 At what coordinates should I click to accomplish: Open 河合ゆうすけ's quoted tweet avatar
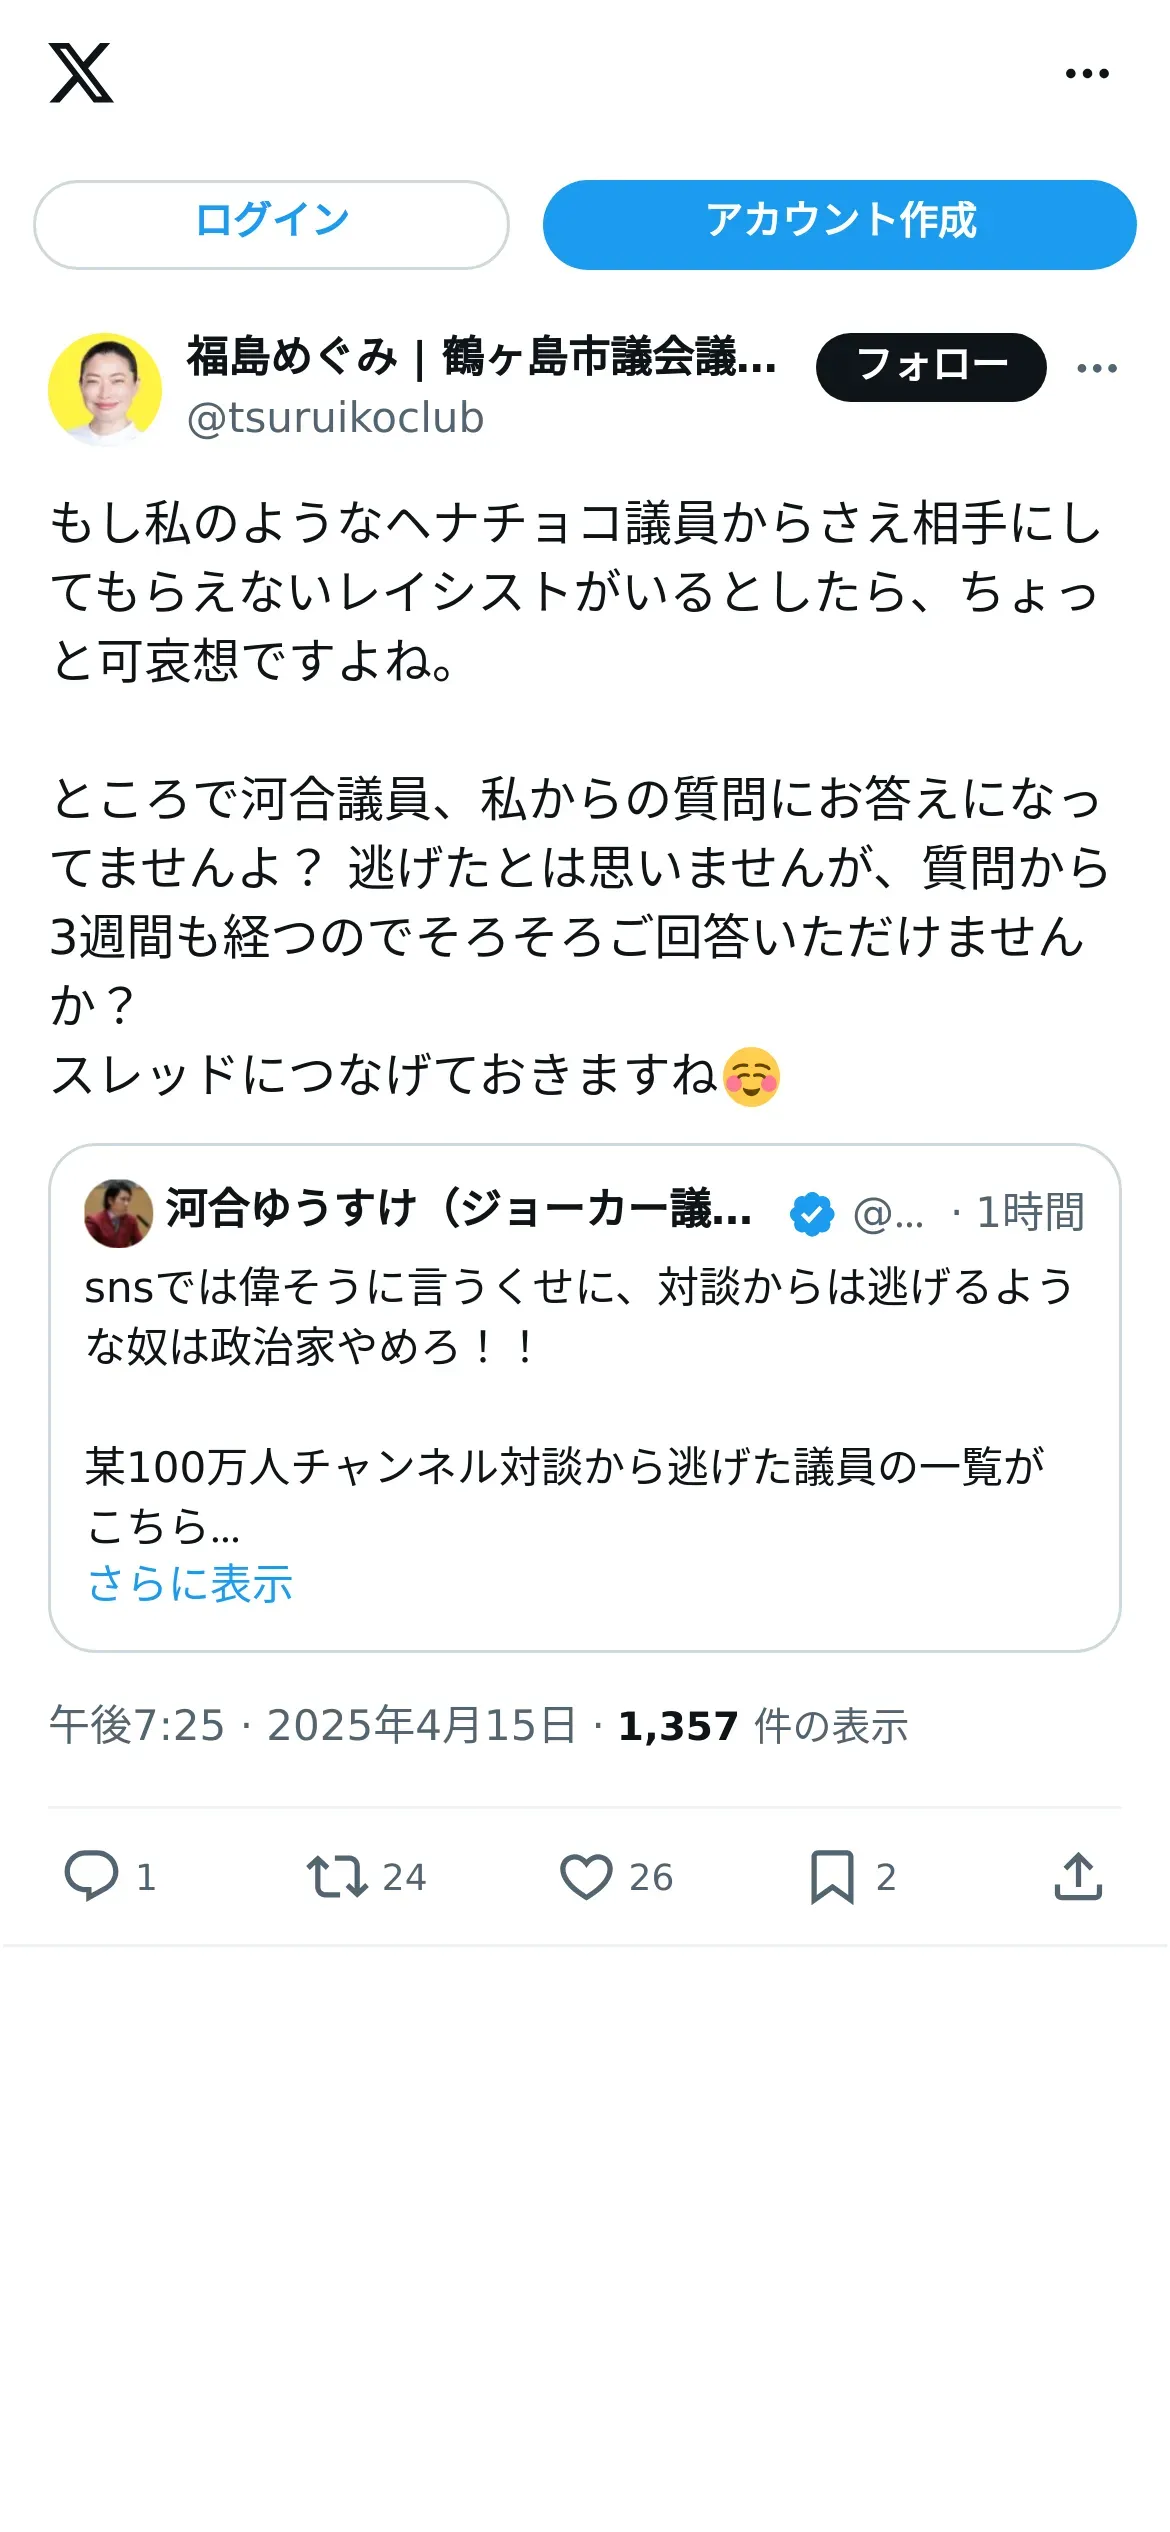(119, 1212)
